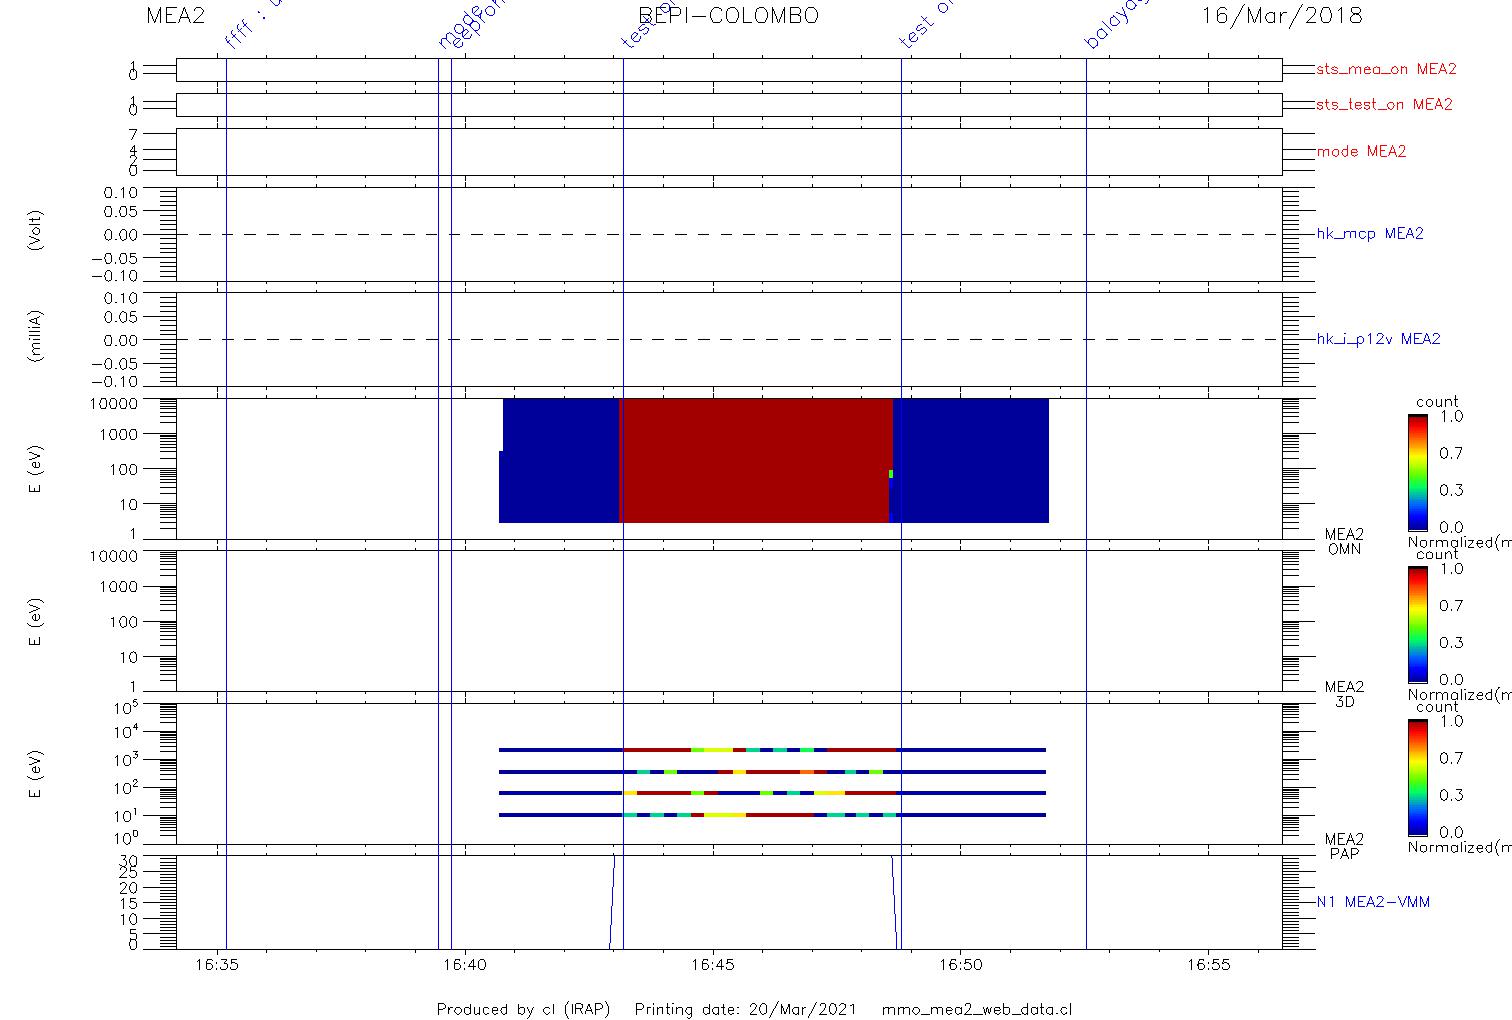The image size is (1512, 1020).
Task: Click the 7 tick on mode MEA2 axis
Action: pos(133,134)
